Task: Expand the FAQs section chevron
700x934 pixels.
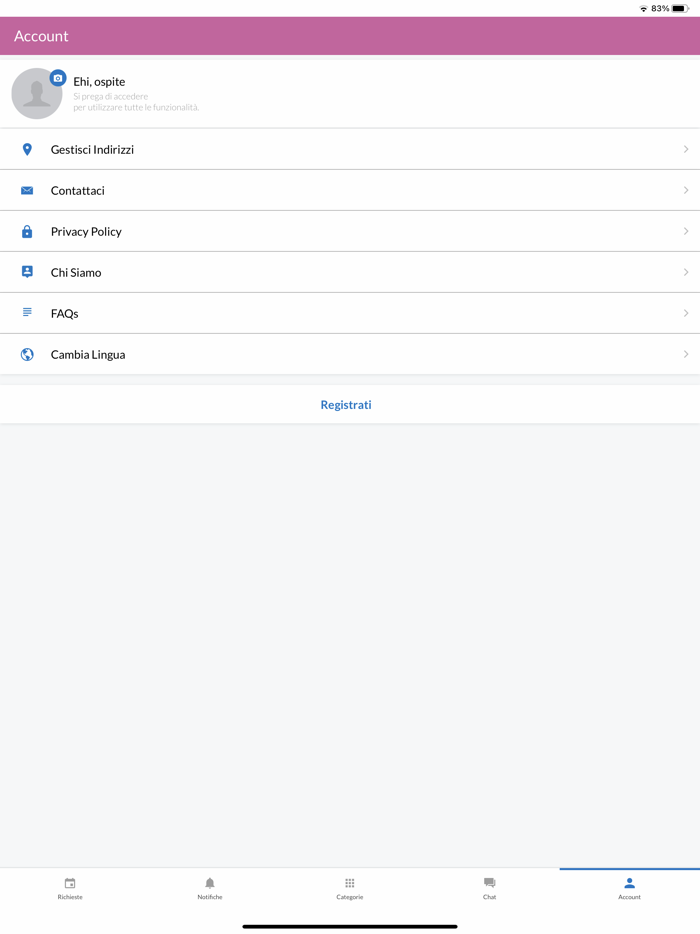Action: pos(686,312)
